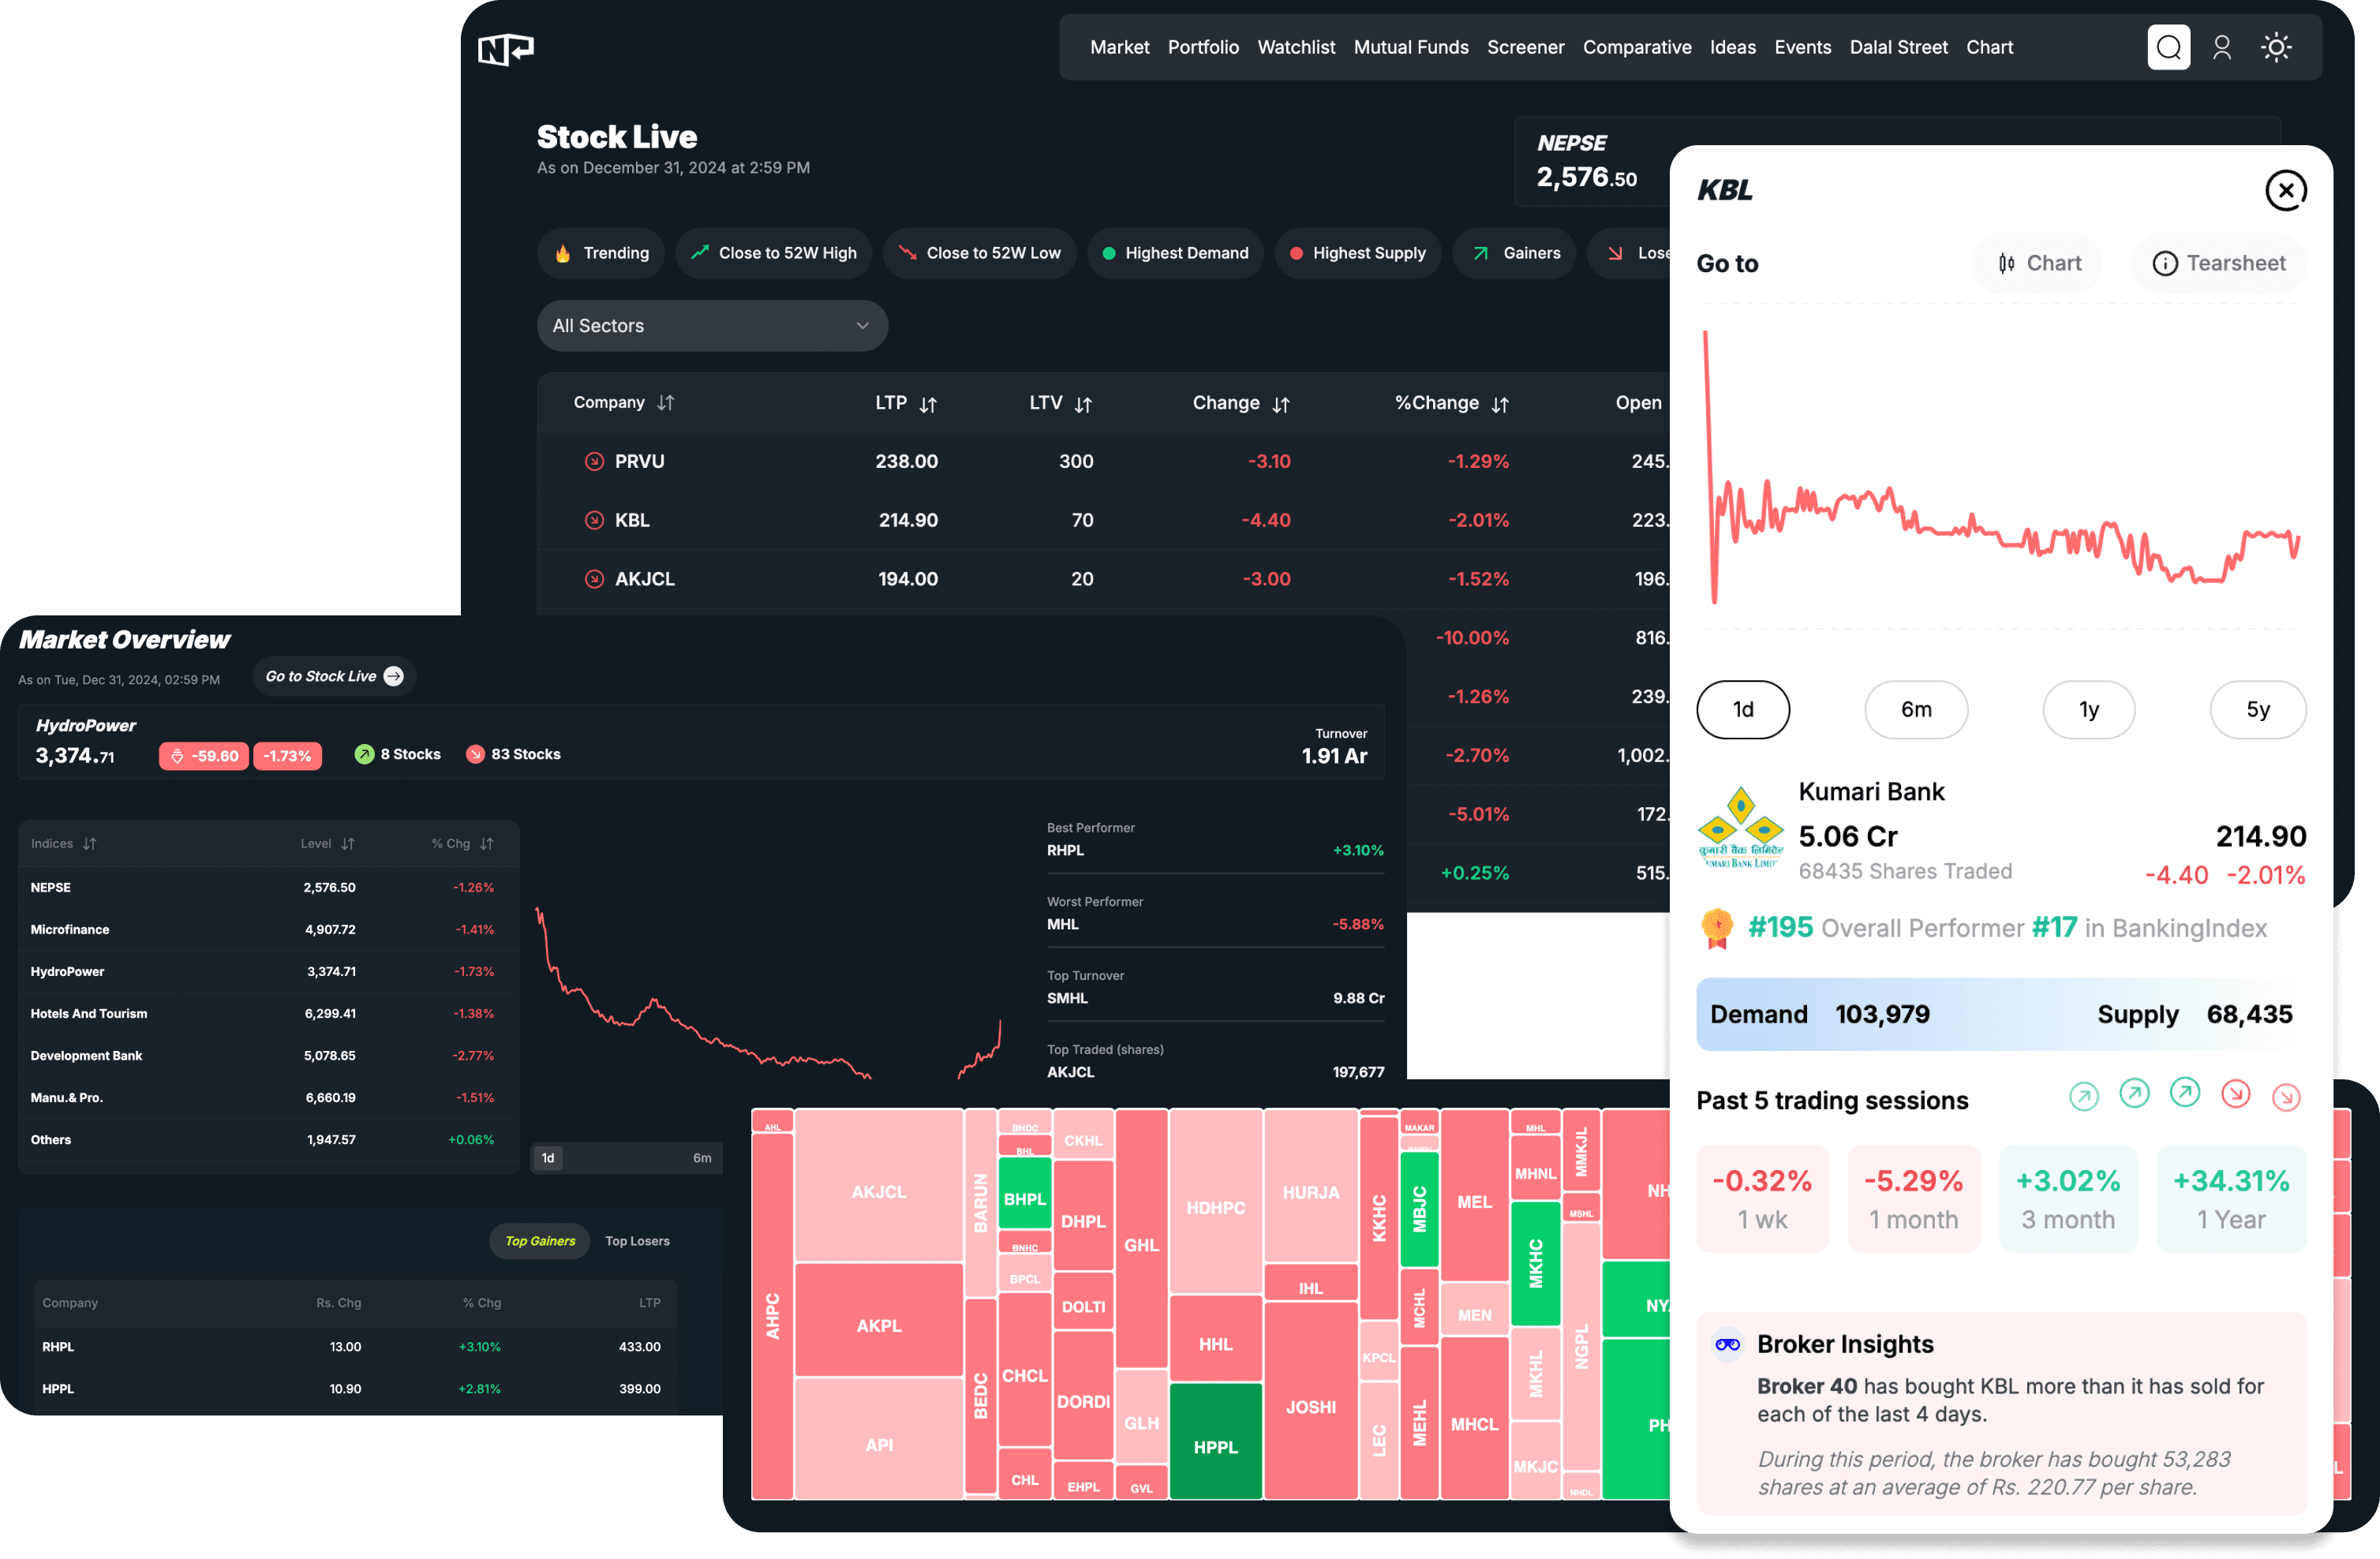The height and width of the screenshot is (1559, 2380).
Task: Switch Market Overview chart to 1d
Action: [x=548, y=1158]
